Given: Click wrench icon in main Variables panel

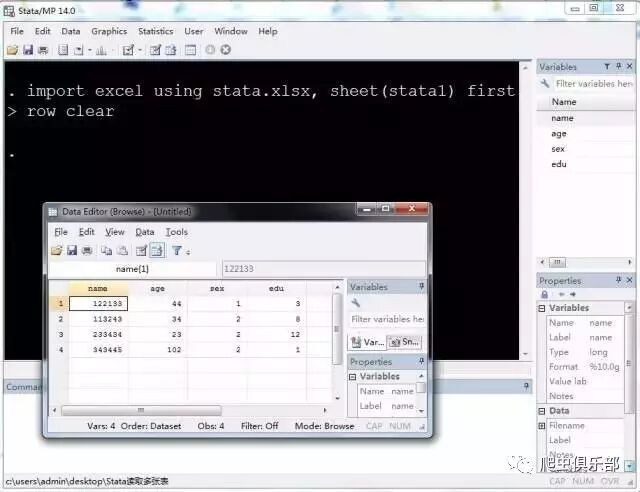Looking at the screenshot, I should [x=545, y=84].
